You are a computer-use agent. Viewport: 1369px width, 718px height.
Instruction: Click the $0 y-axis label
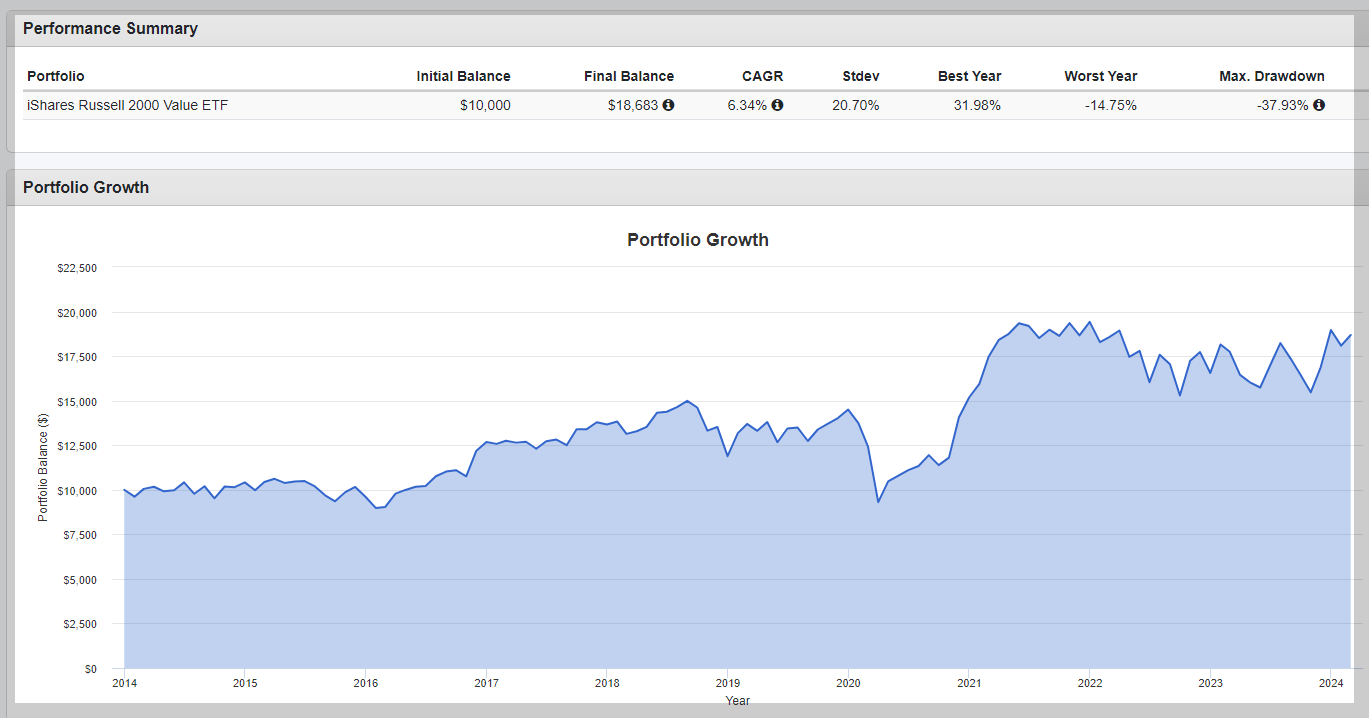click(x=90, y=669)
